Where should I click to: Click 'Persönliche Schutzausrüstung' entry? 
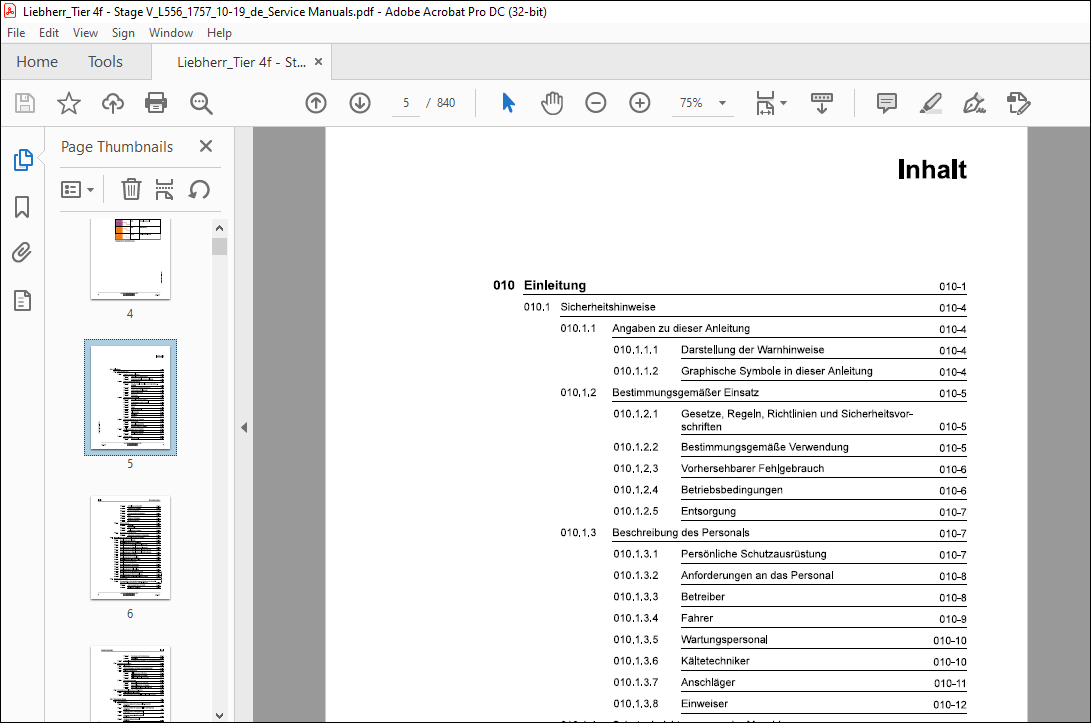tap(754, 554)
